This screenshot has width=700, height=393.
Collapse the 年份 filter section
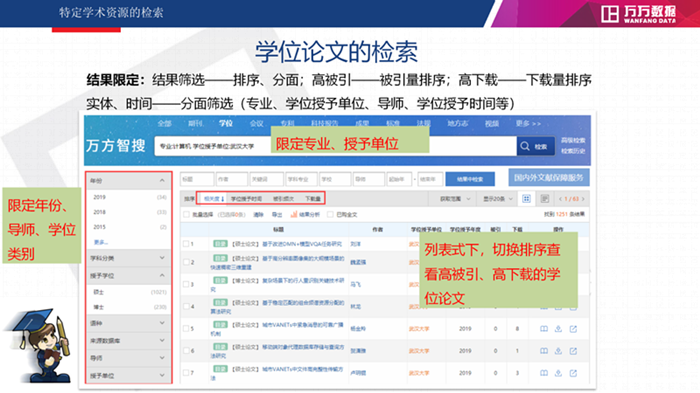162,180
